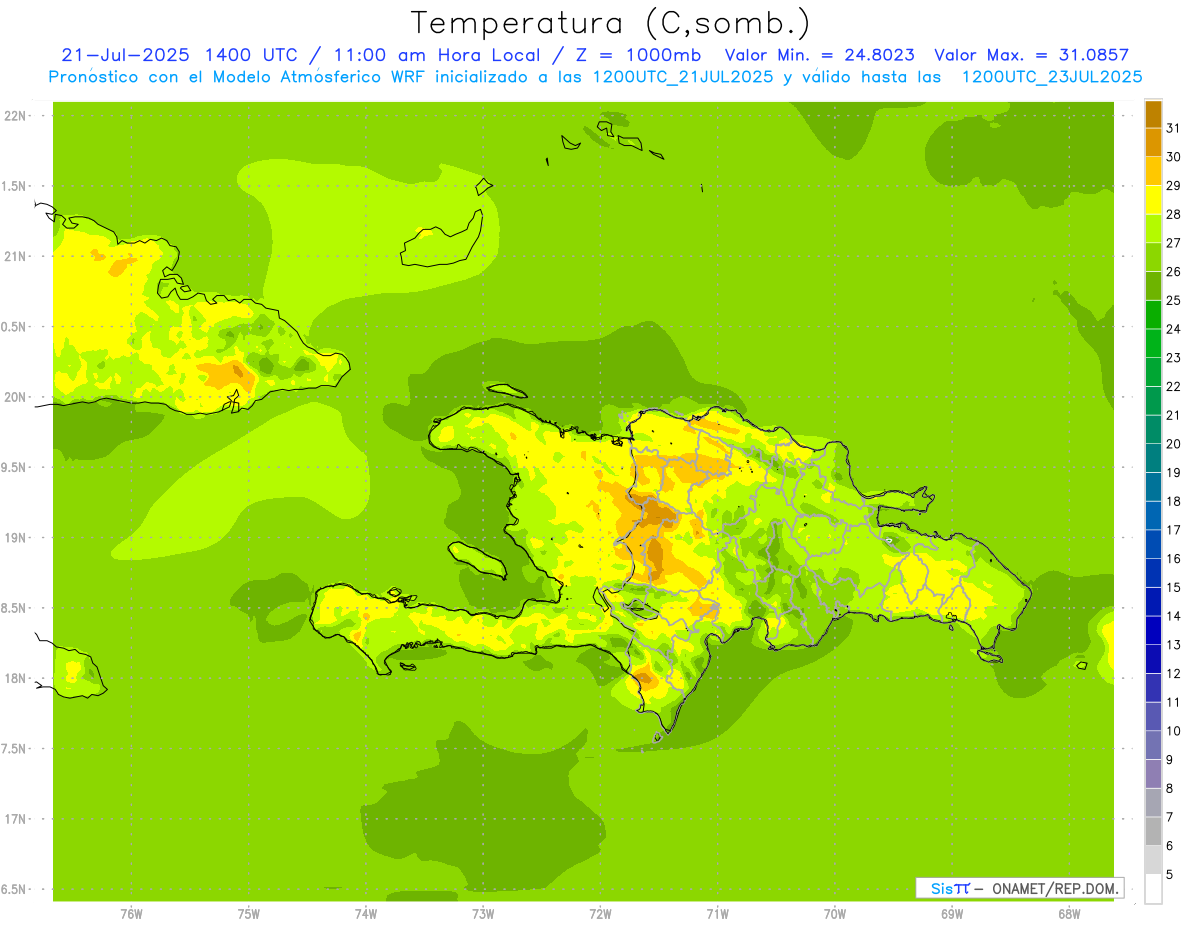Click the '20N' latitude axis label
The height and width of the screenshot is (927, 1200).
(x=14, y=397)
